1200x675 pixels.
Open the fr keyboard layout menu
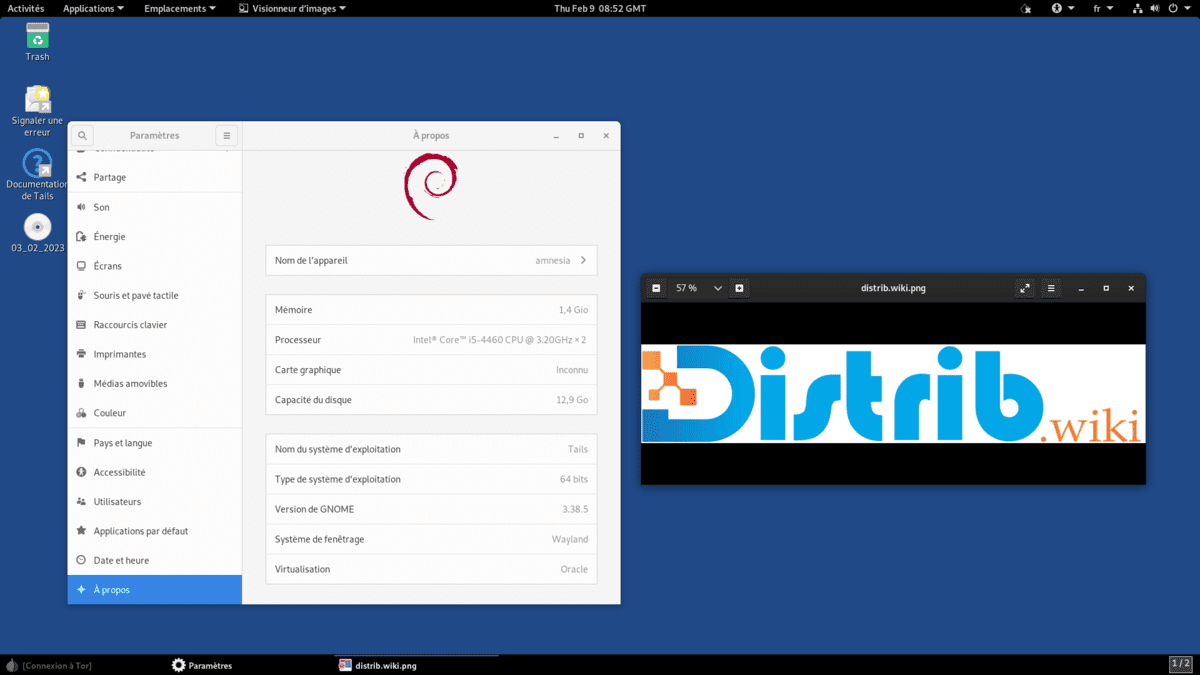(x=1103, y=8)
